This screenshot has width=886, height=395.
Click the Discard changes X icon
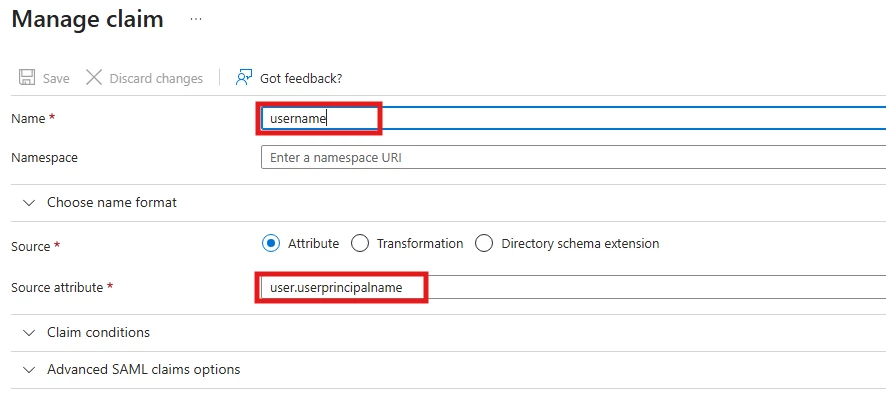(94, 77)
